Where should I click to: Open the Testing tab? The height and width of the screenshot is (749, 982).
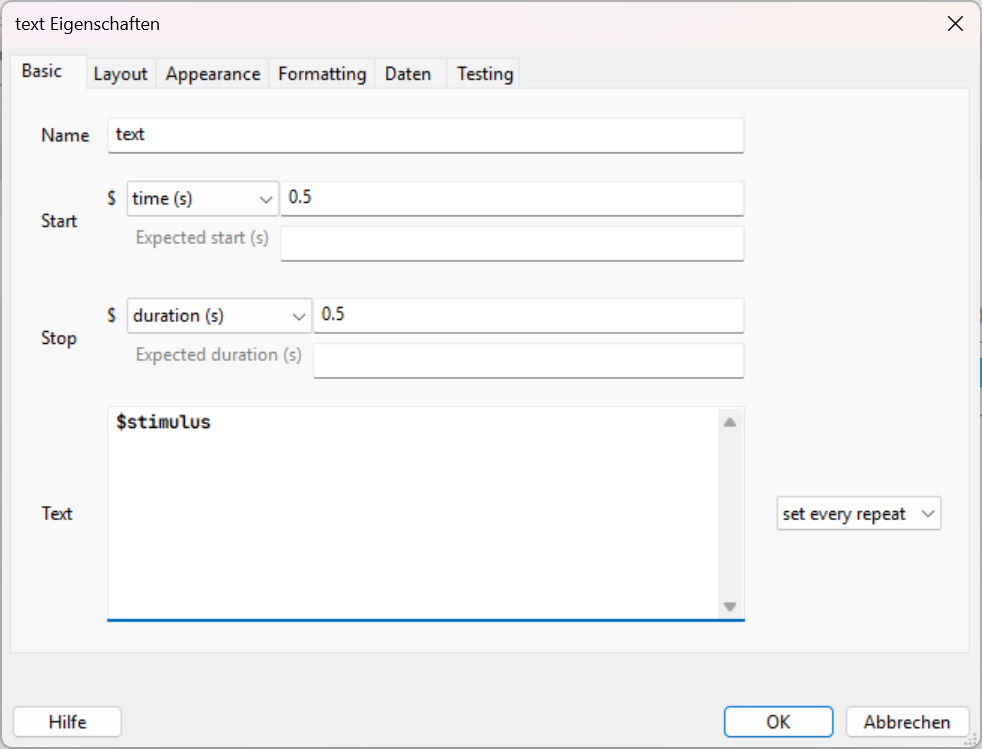click(485, 74)
